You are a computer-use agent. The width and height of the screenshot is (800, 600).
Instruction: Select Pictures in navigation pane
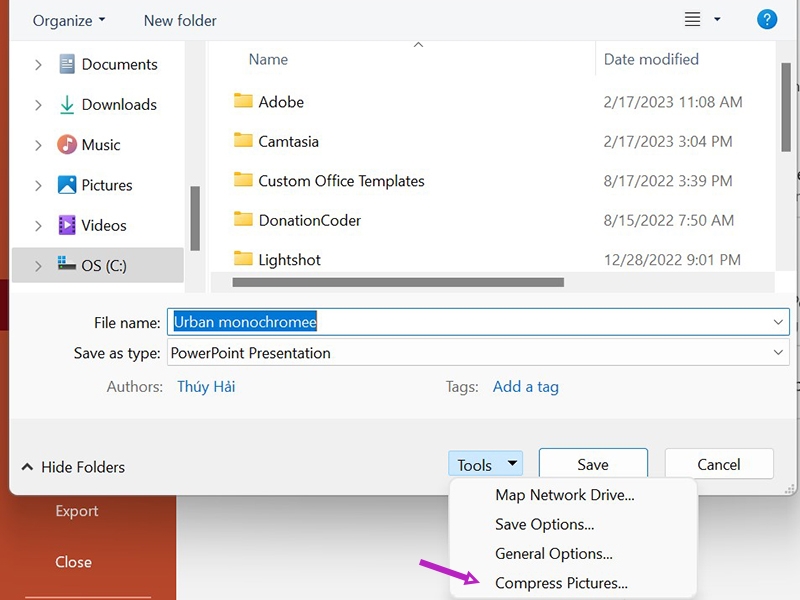pyautogui.click(x=107, y=185)
